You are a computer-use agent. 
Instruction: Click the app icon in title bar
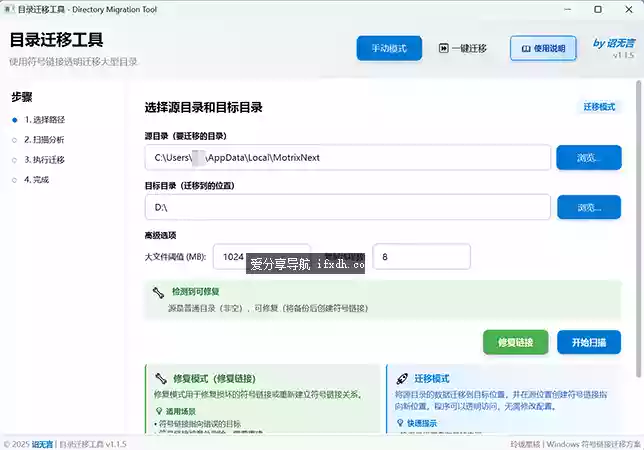click(x=9, y=9)
